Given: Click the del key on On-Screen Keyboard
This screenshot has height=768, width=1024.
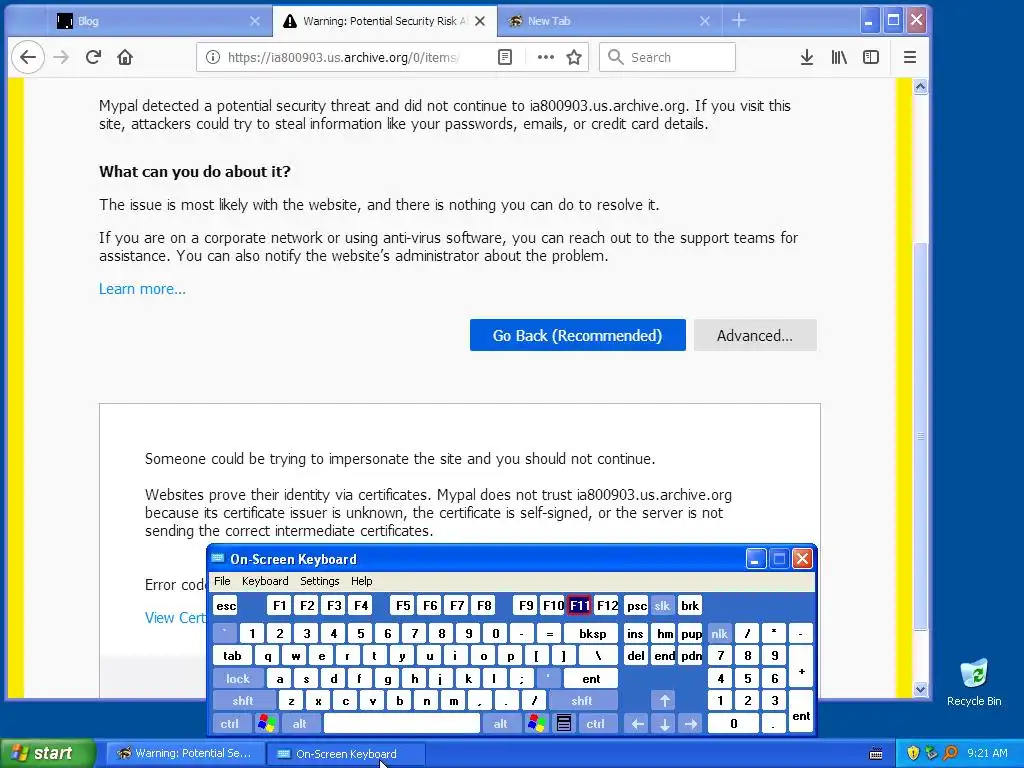Looking at the screenshot, I should (635, 656).
